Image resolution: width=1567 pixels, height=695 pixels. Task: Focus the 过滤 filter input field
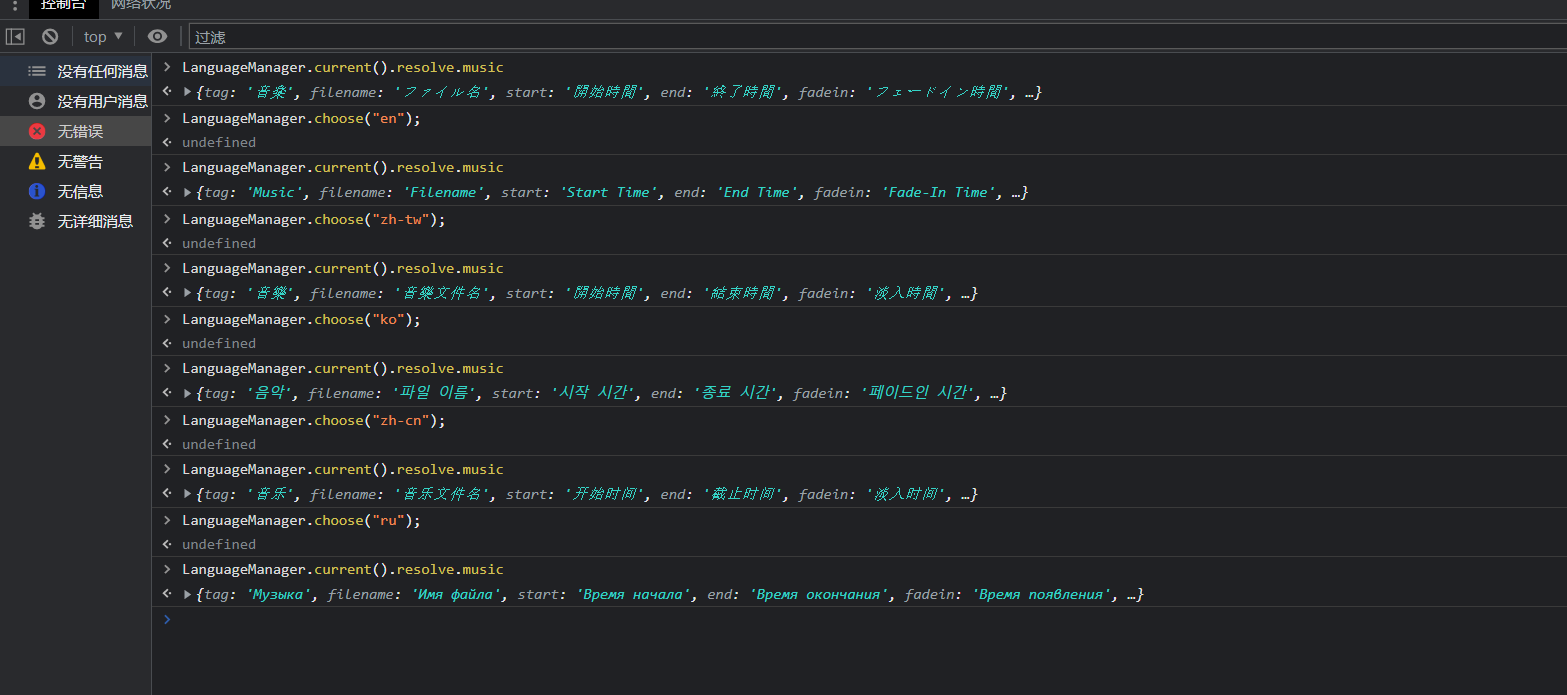click(878, 37)
